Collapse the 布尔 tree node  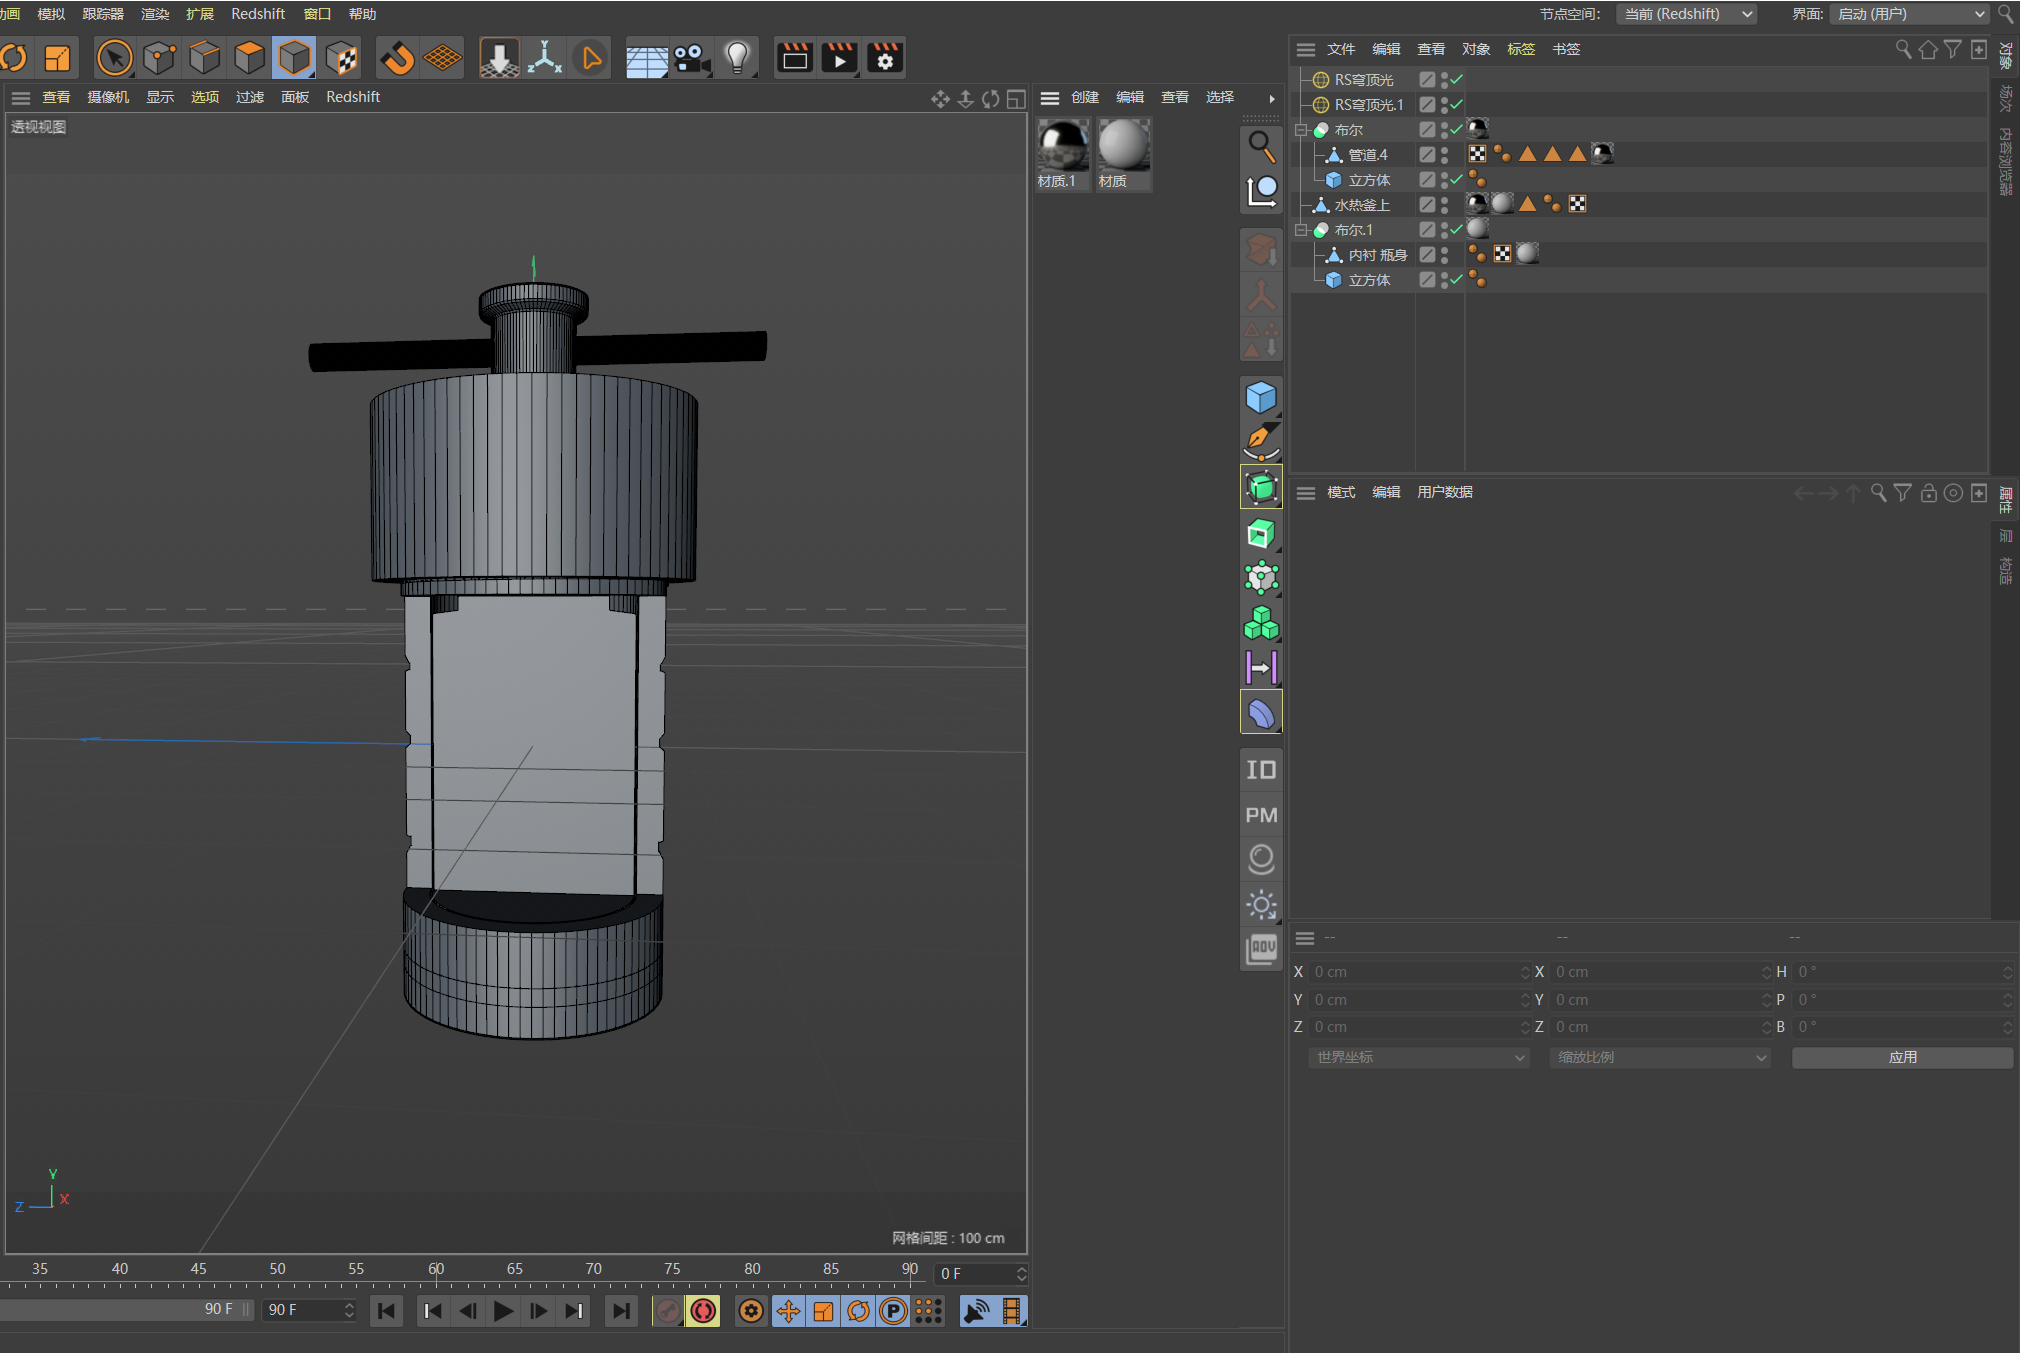click(1301, 130)
